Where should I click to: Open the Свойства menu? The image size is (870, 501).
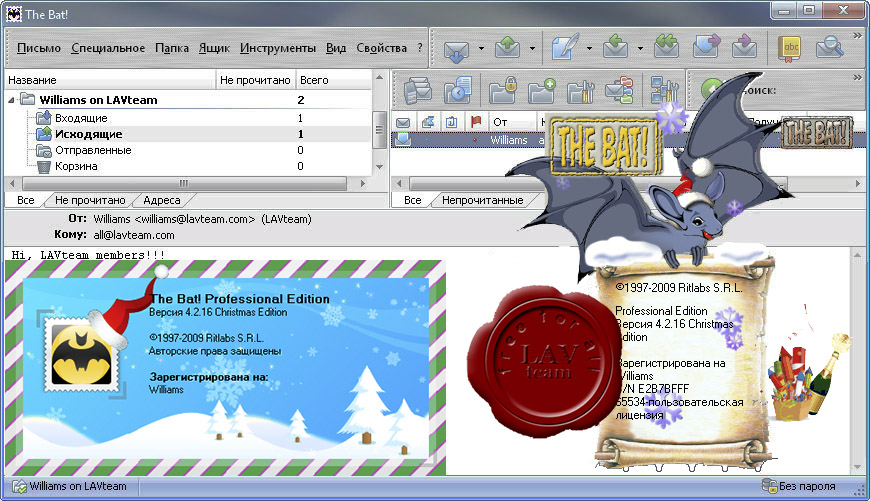click(x=382, y=48)
